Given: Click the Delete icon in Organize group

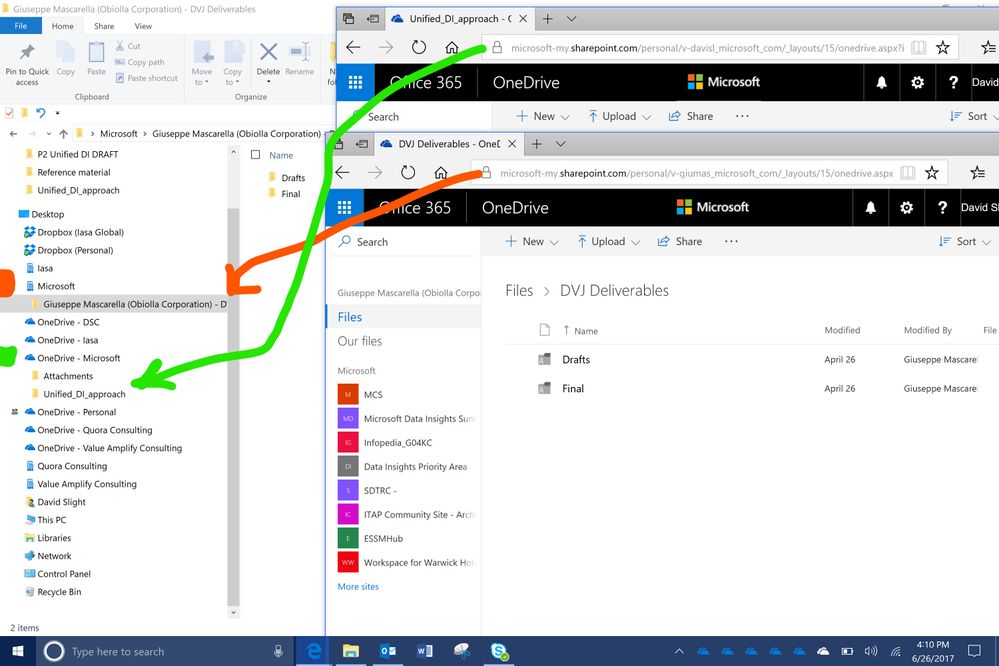Looking at the screenshot, I should [268, 52].
